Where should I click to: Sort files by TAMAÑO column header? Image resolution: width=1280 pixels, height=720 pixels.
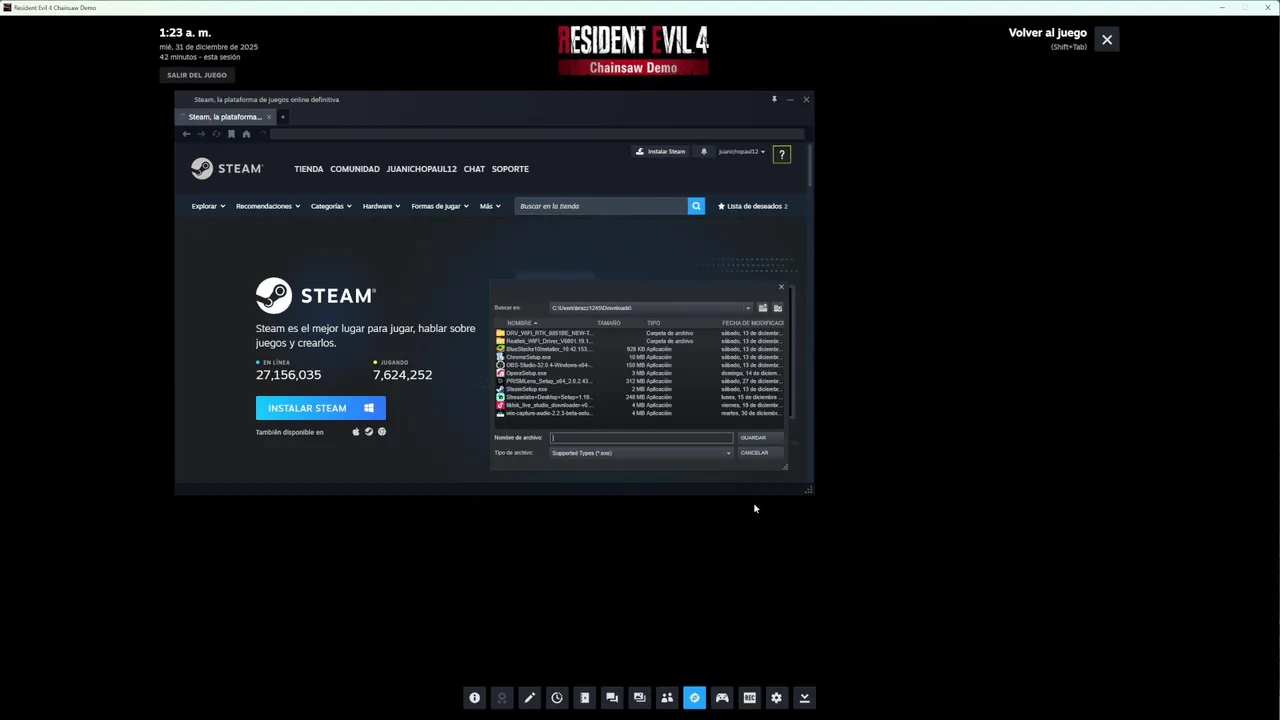point(609,323)
